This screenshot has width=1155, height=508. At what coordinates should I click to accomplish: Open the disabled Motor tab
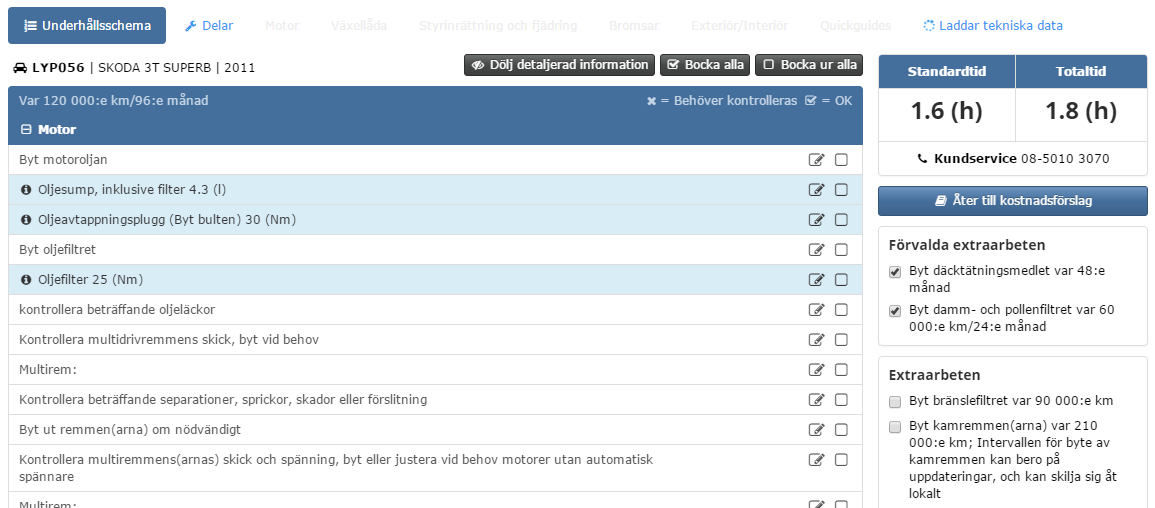[x=282, y=26]
